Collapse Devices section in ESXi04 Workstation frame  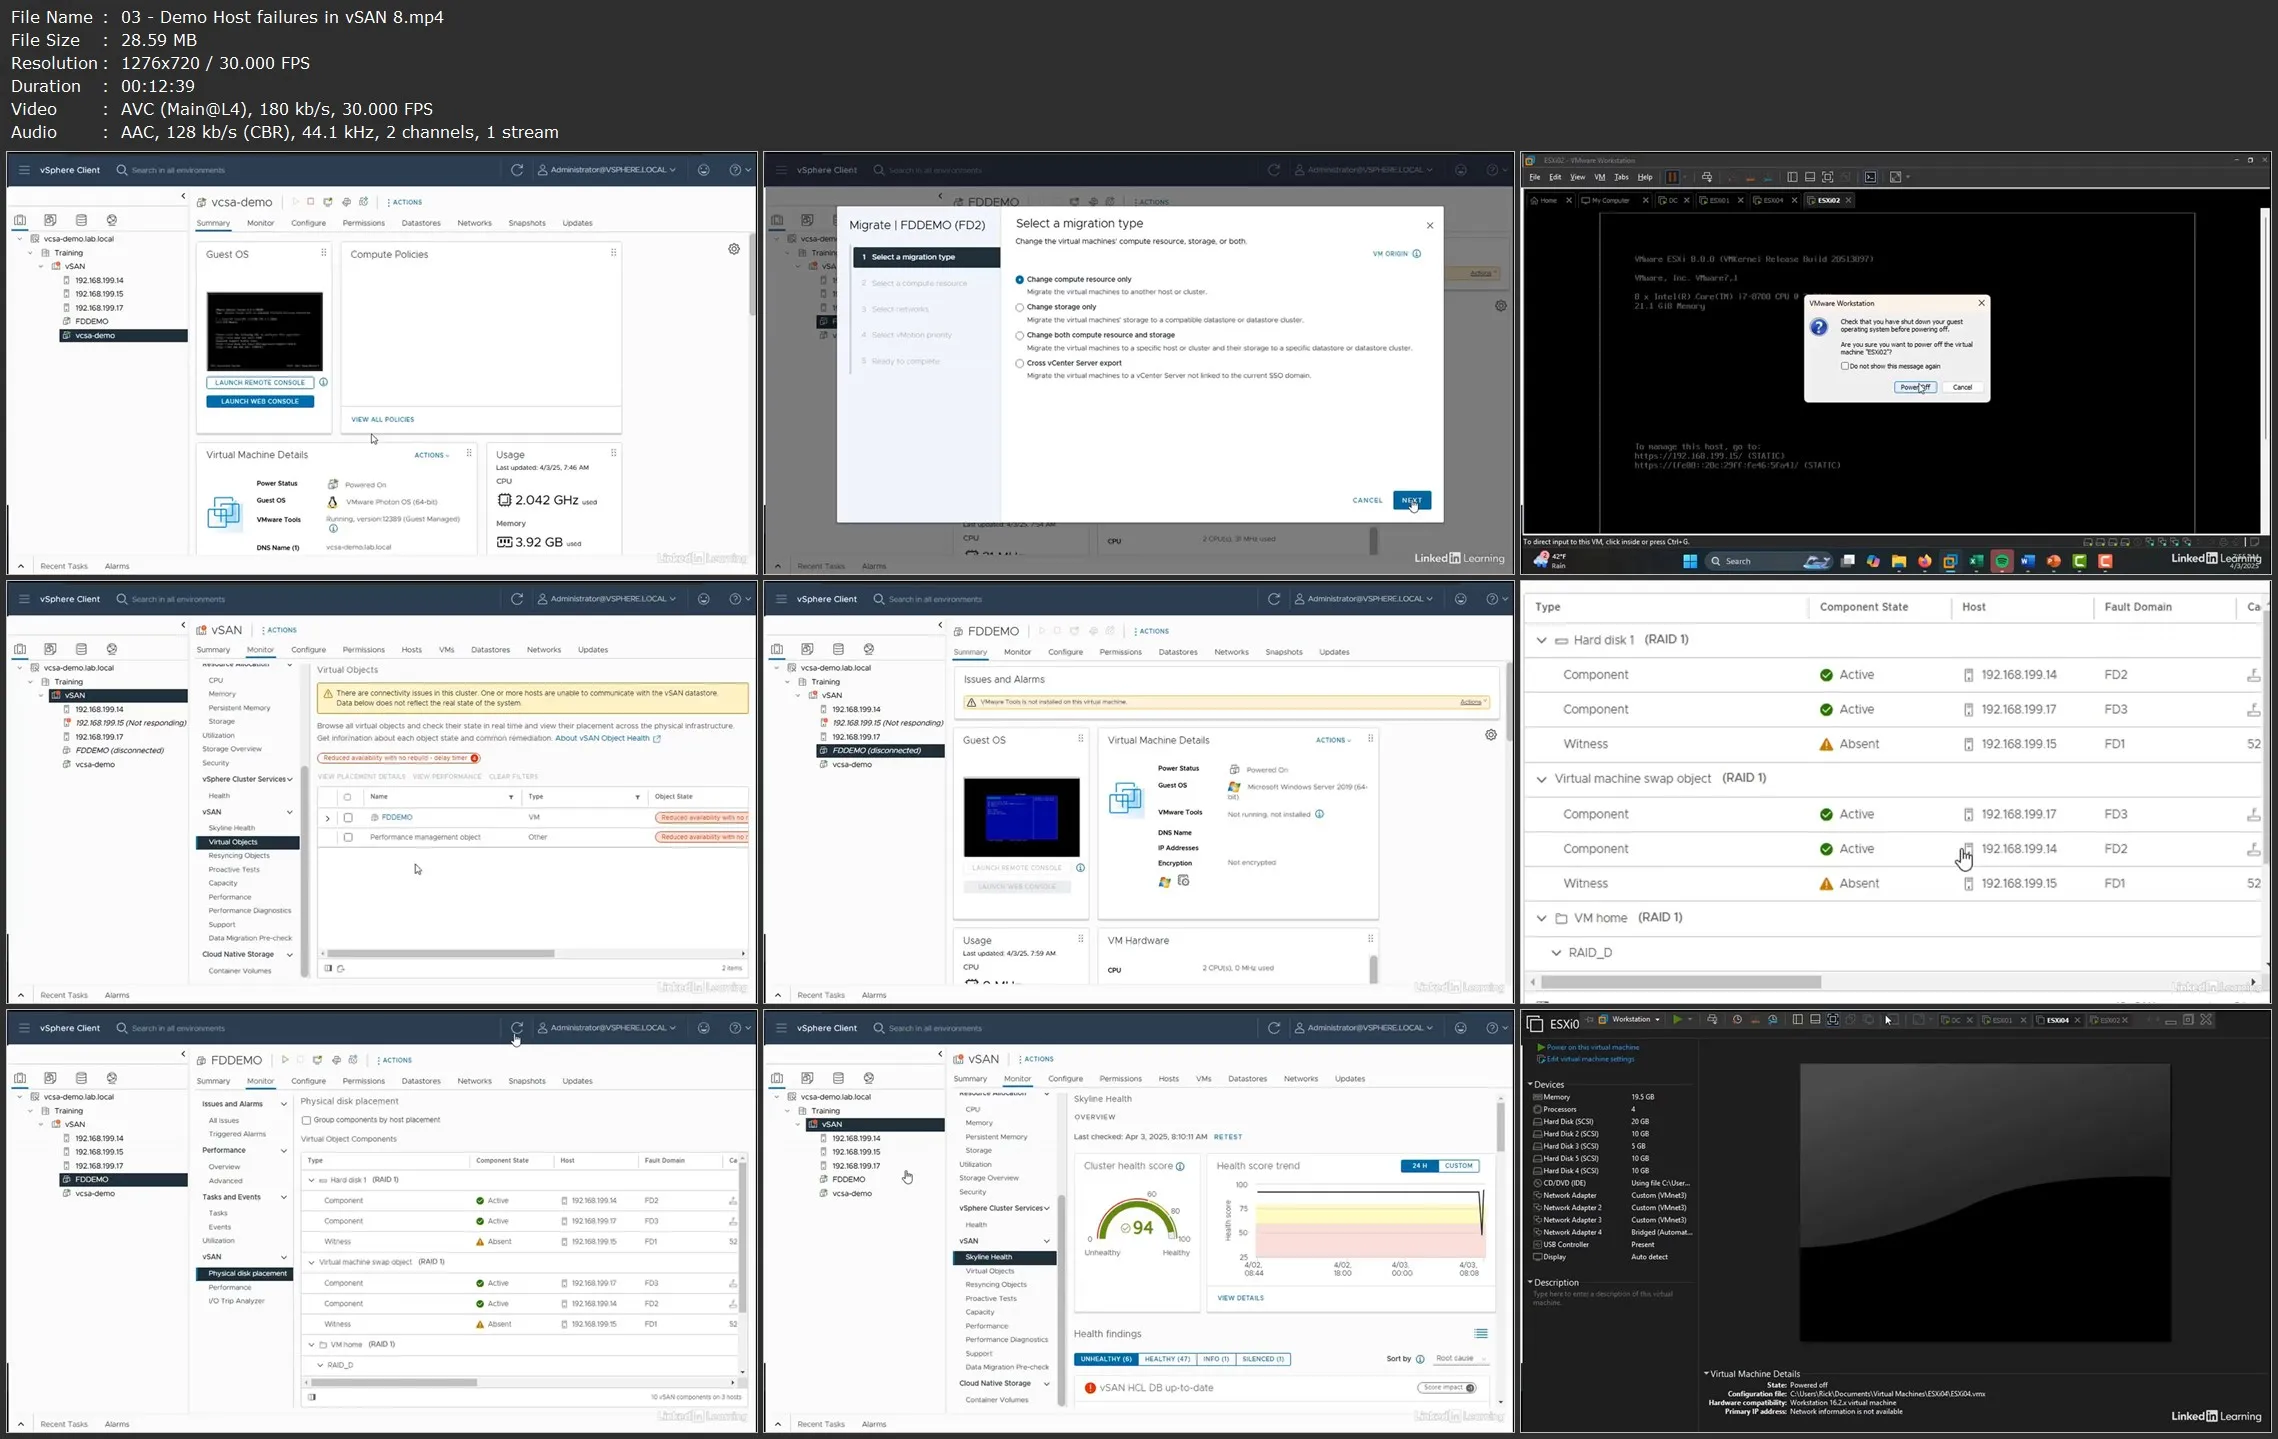1530,1085
